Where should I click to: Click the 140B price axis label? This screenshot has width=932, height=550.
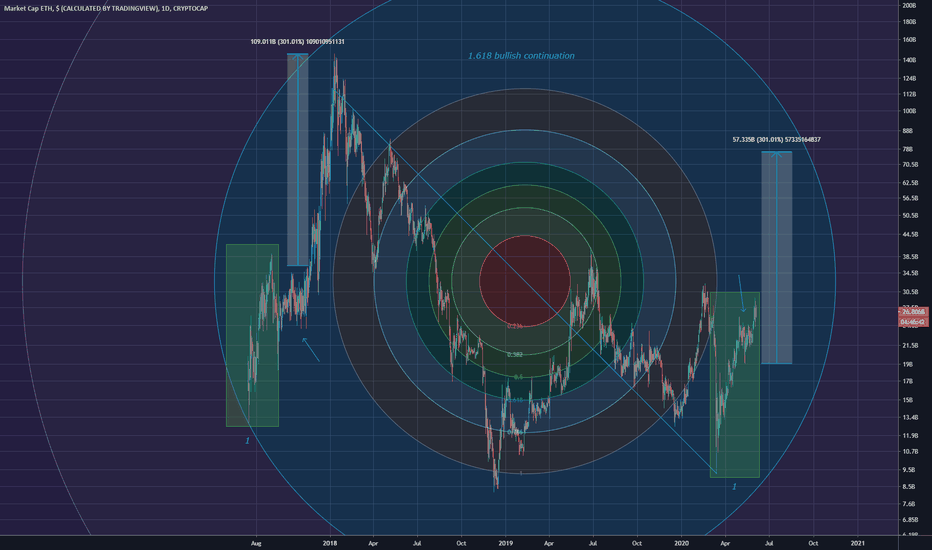(909, 60)
